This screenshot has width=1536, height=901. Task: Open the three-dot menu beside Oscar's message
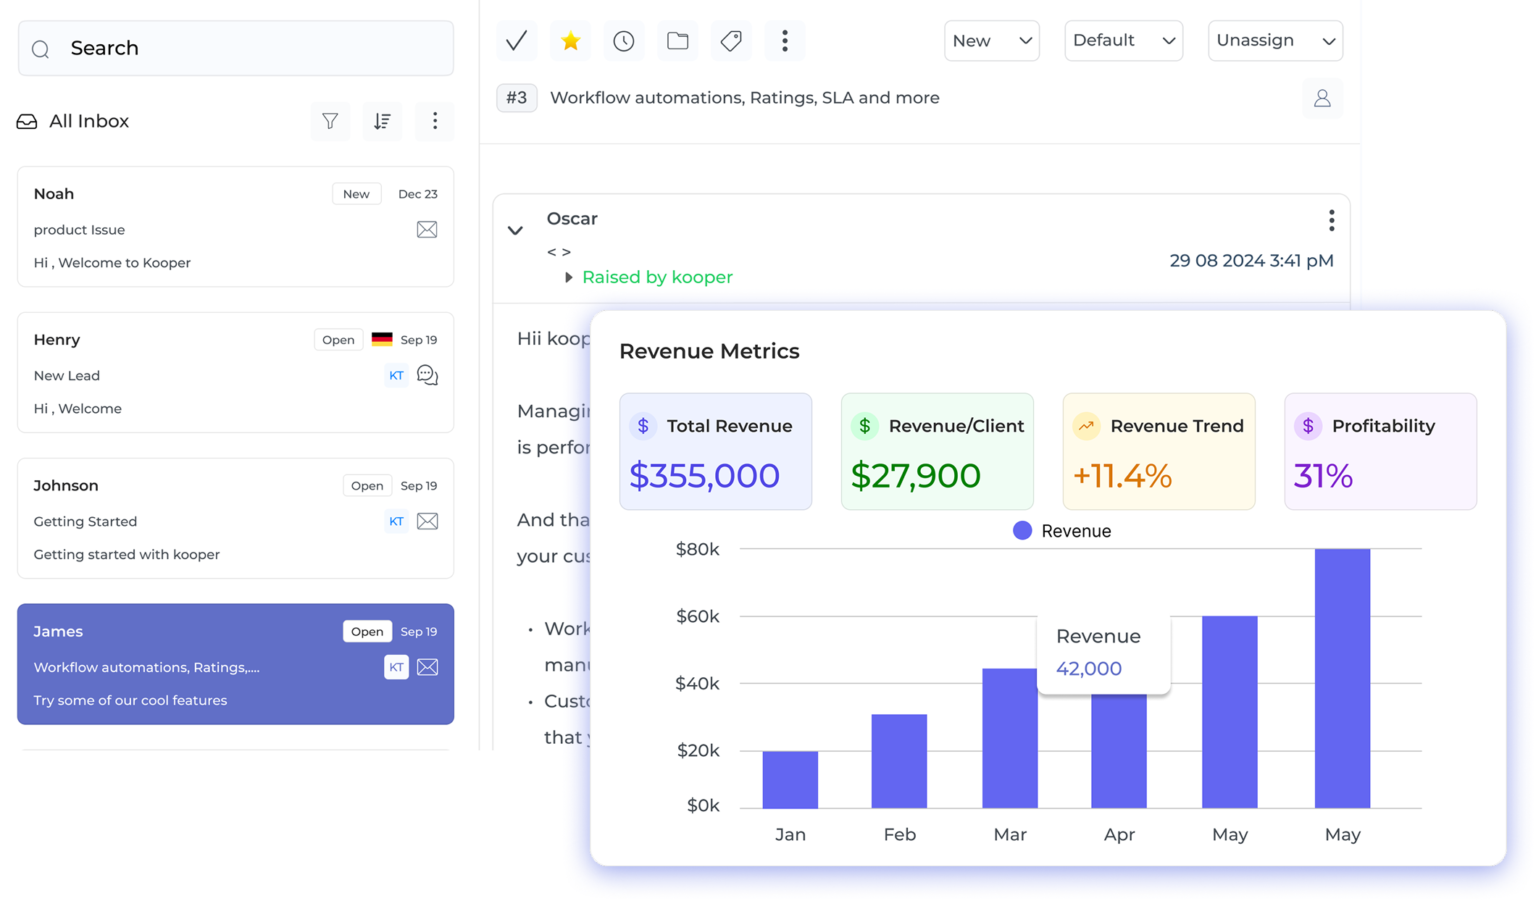tap(1330, 220)
